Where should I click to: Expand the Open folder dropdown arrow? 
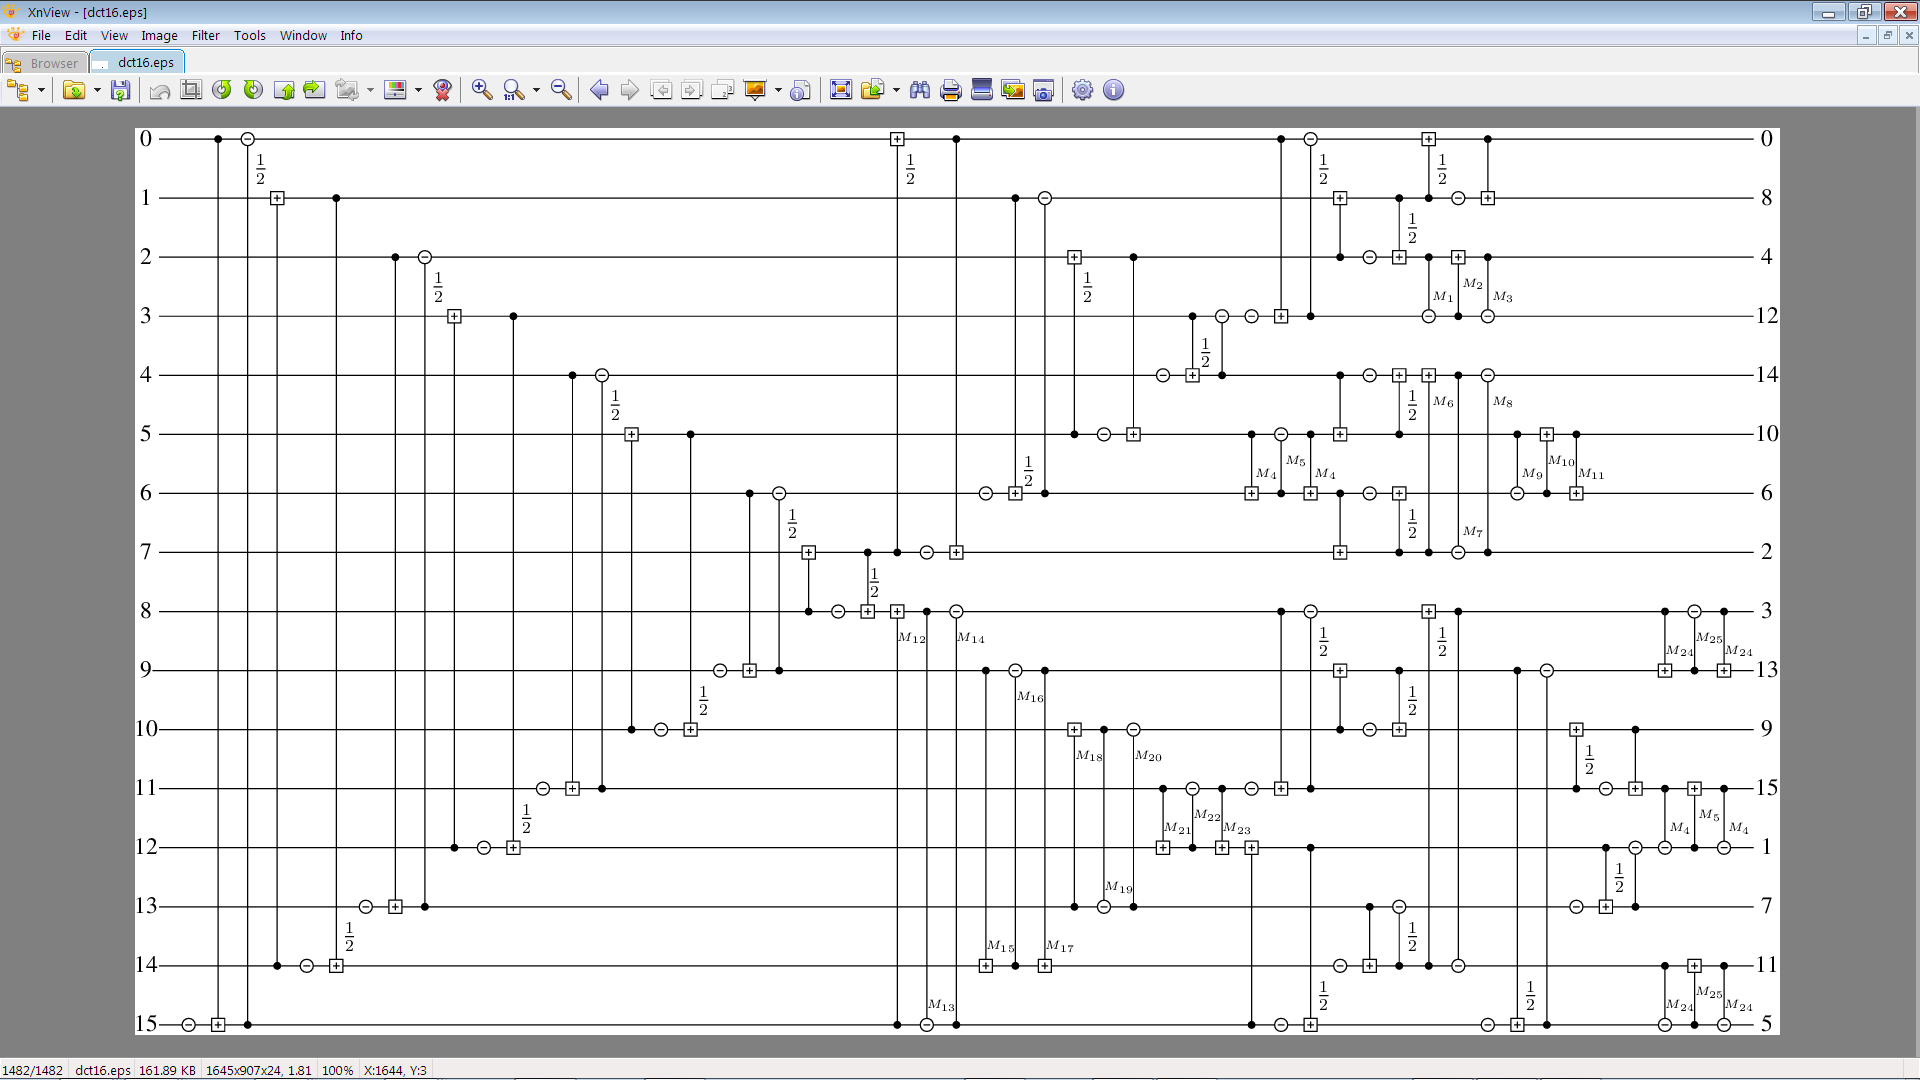(97, 91)
